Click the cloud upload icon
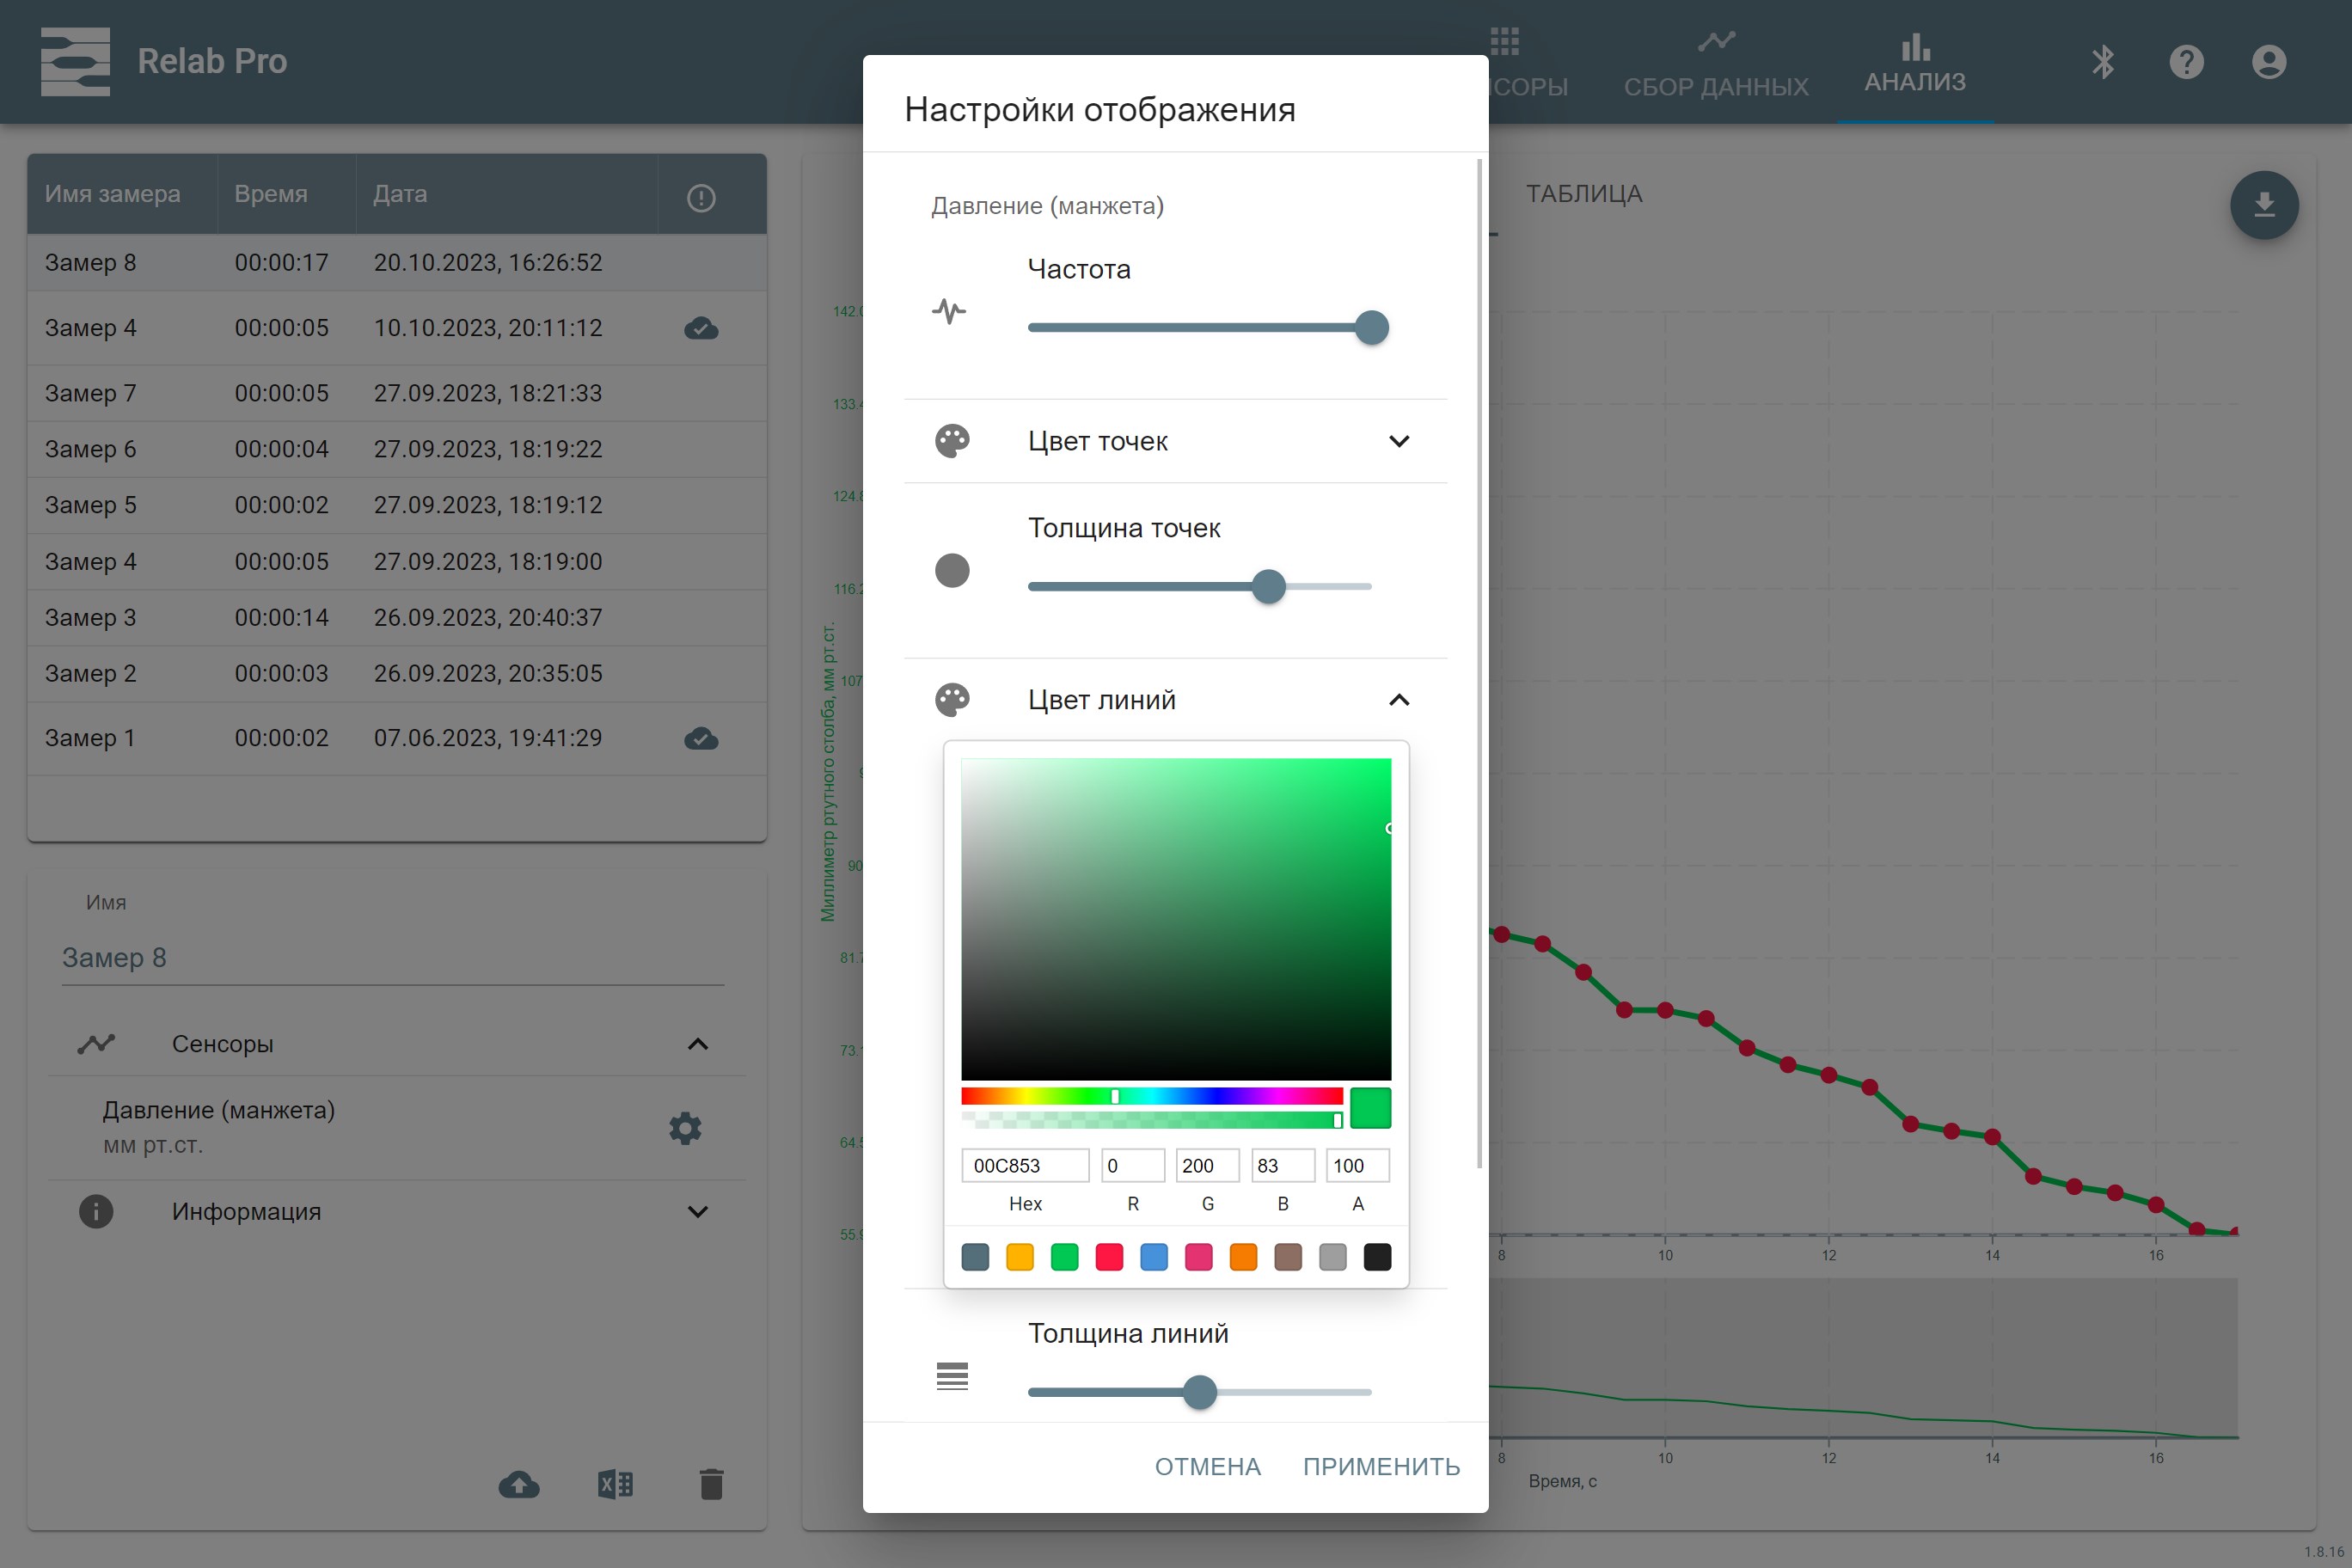Image resolution: width=2352 pixels, height=1568 pixels. [519, 1484]
